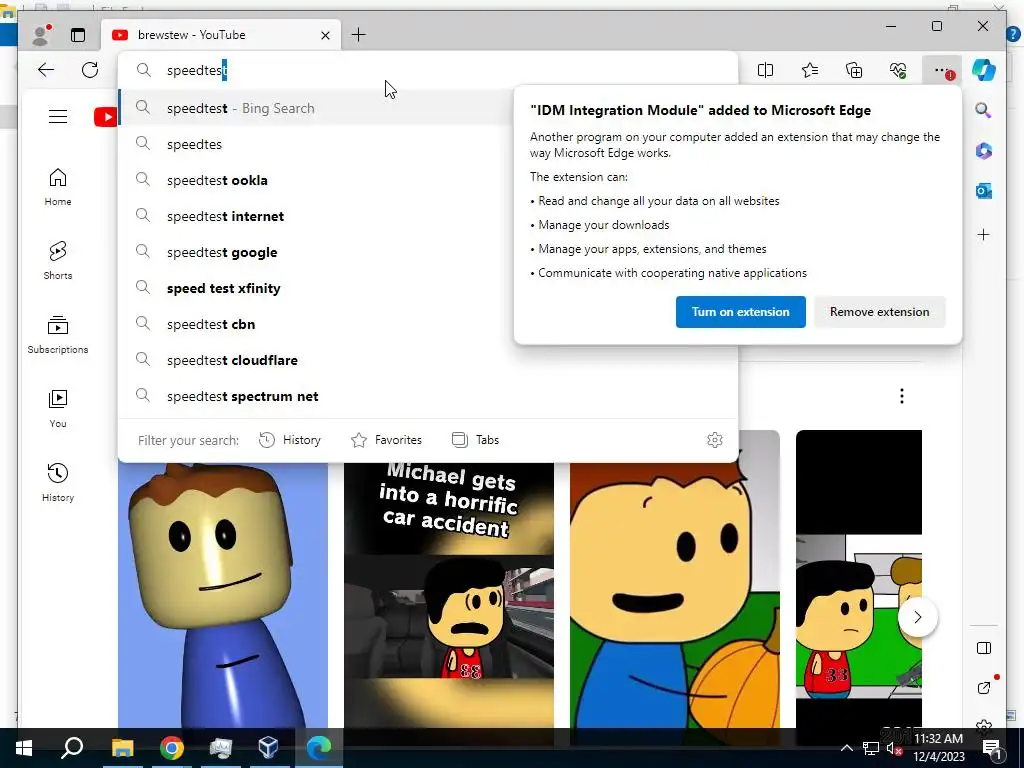Open File Explorer from taskbar

point(122,748)
